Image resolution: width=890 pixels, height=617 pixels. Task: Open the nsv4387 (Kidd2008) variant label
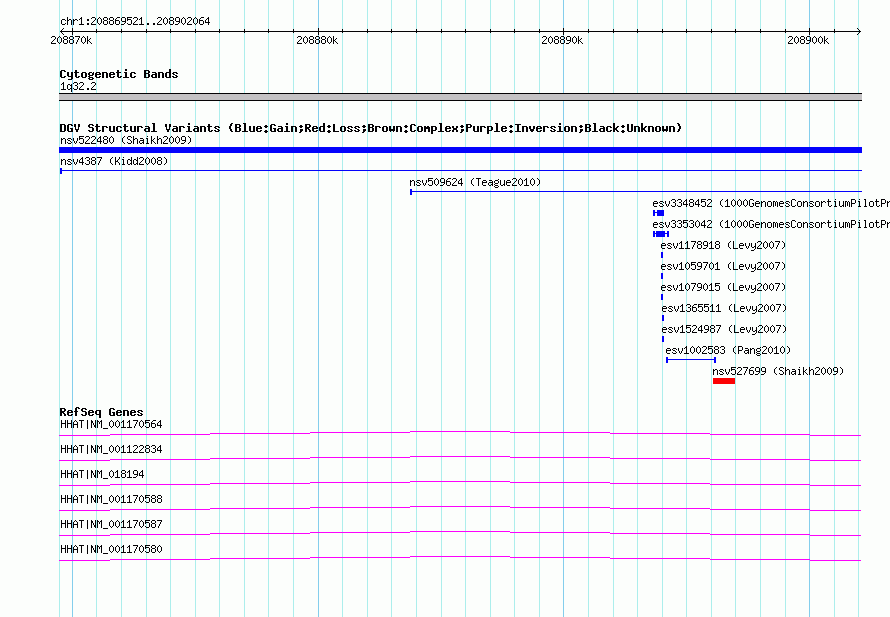click(114, 161)
